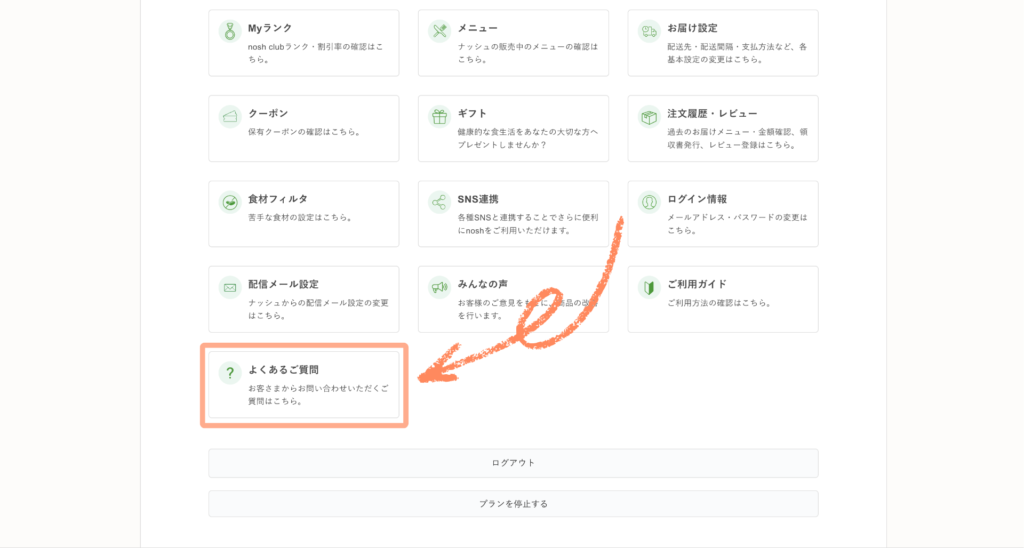This screenshot has width=1024, height=548.
Task: Open the 注文履歴・レビュー heading link
Action: 712,114
